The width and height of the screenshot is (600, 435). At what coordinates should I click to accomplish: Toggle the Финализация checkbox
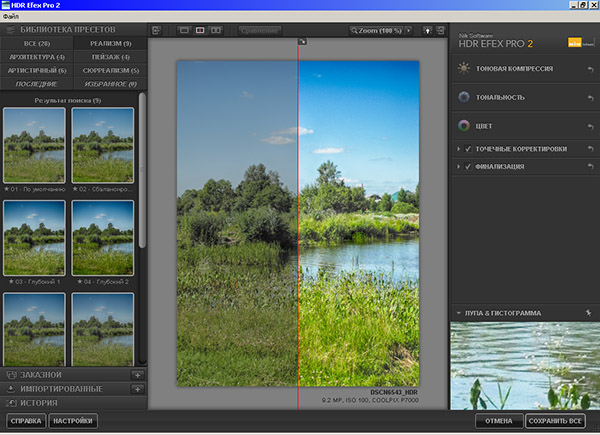468,166
